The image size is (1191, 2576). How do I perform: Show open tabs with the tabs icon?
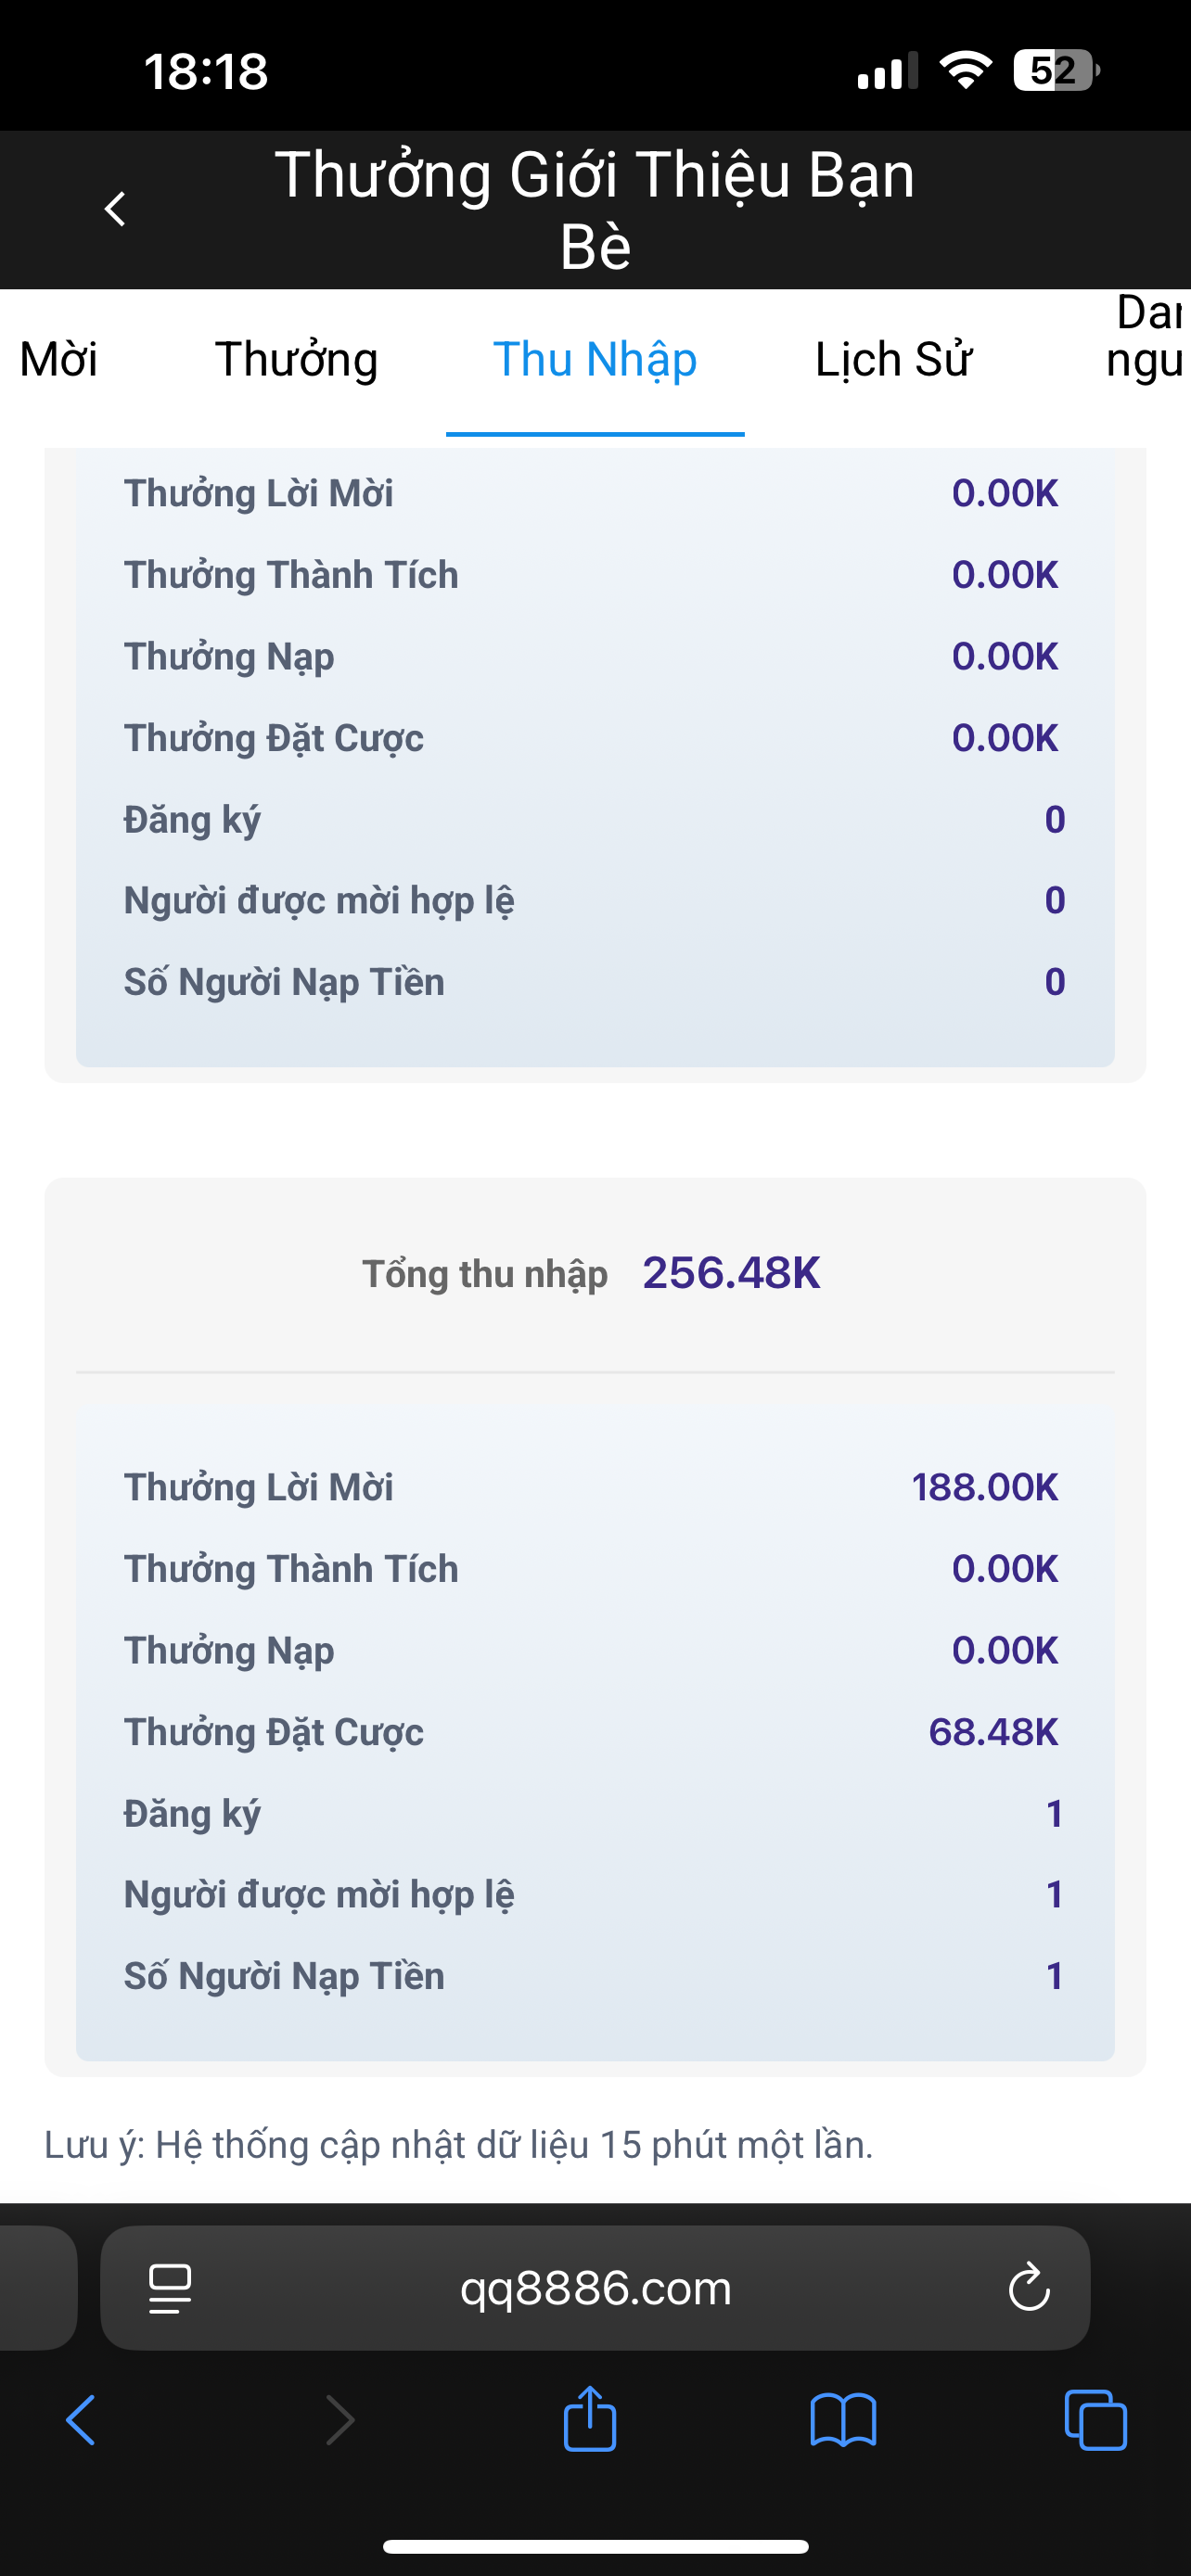(1096, 2421)
